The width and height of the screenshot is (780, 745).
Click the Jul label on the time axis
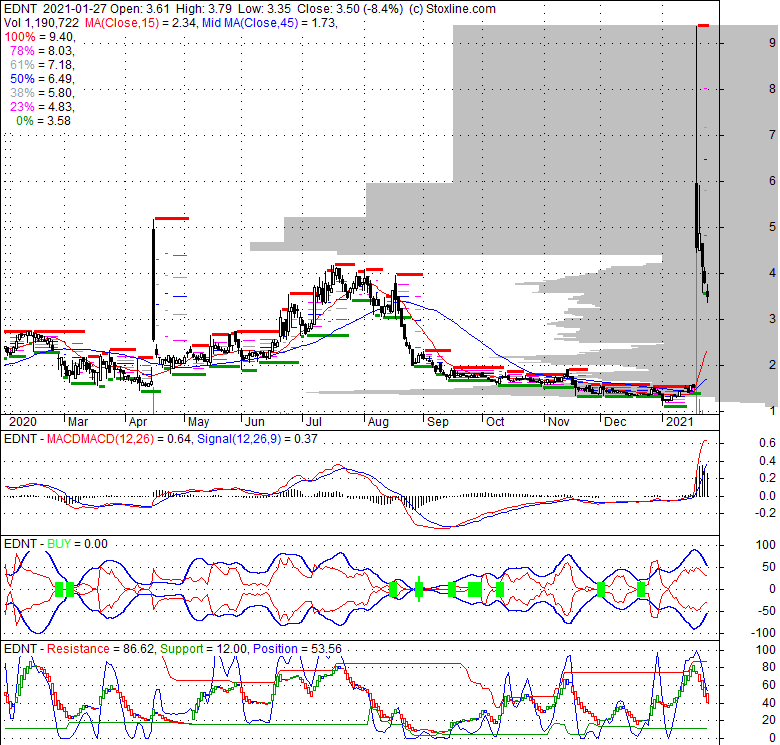tap(313, 422)
